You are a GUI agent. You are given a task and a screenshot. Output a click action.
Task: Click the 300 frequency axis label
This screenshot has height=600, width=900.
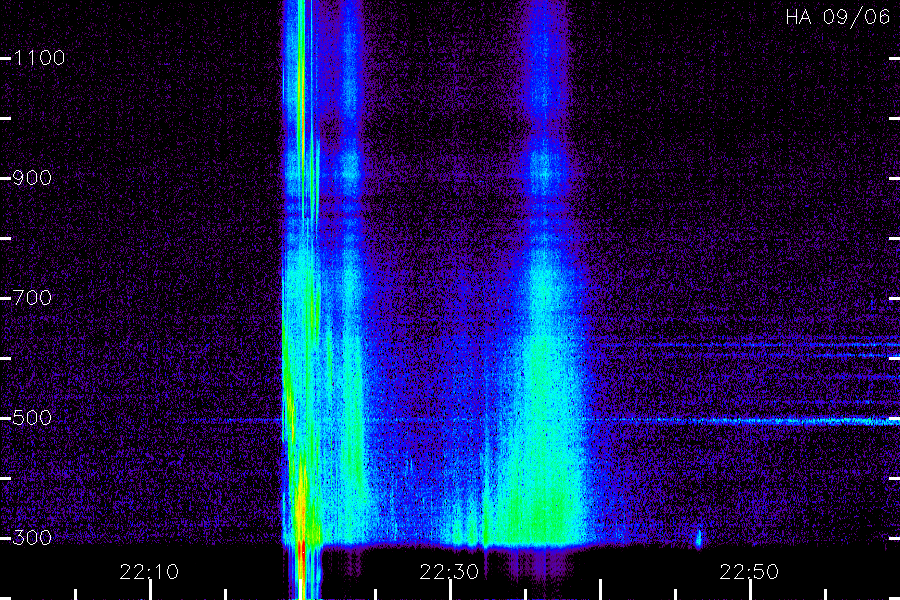[32, 538]
